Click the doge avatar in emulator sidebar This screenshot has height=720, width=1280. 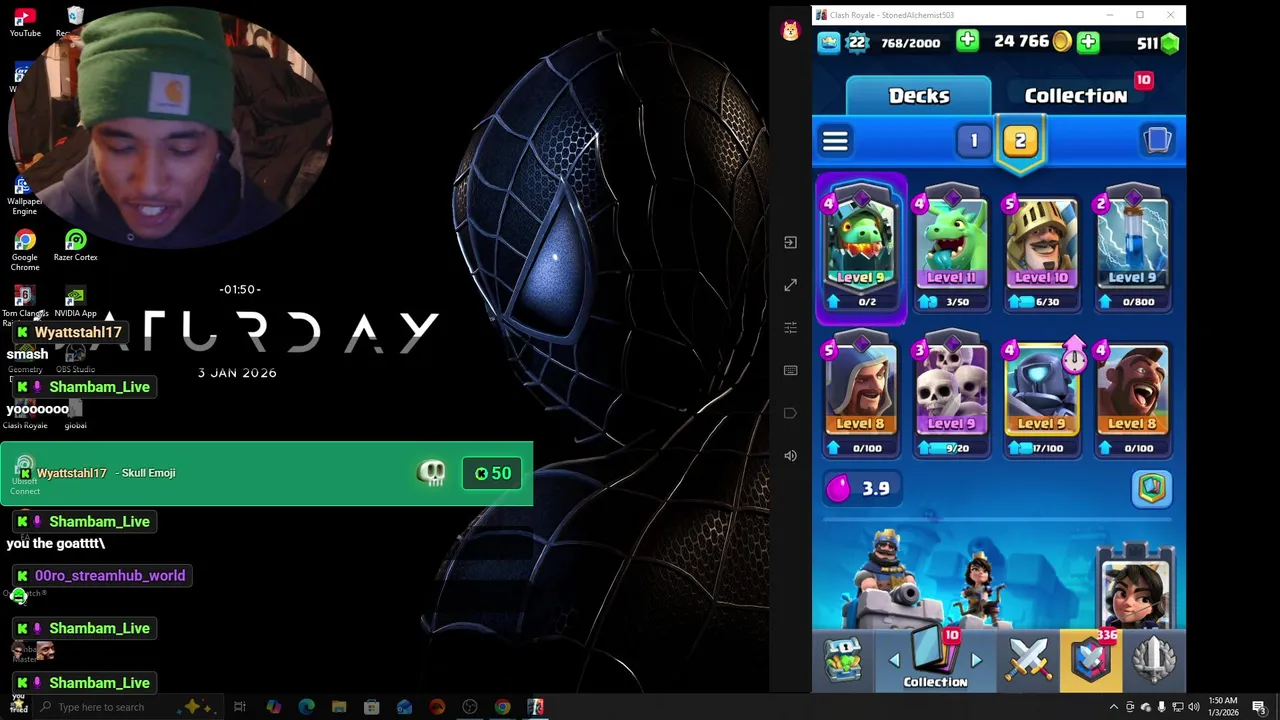(790, 31)
